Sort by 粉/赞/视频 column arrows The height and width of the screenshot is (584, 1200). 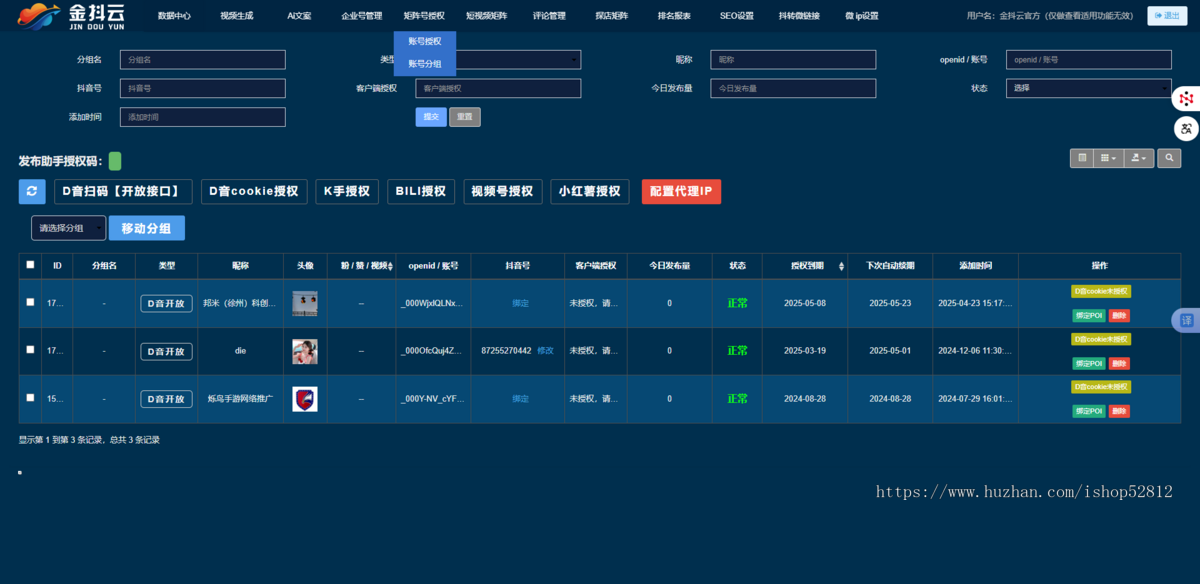coord(390,266)
